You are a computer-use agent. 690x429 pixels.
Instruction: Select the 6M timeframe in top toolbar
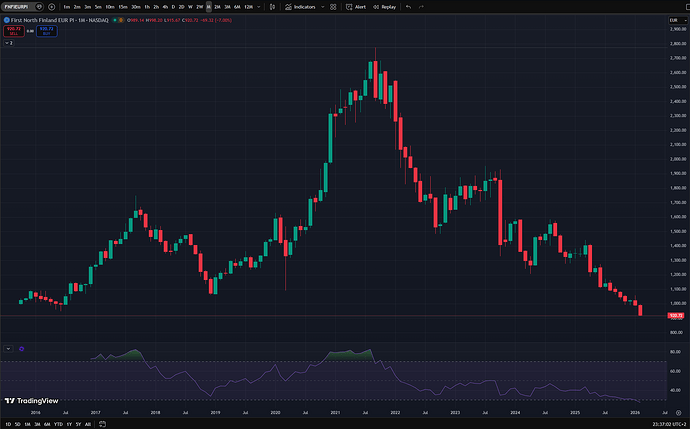(x=237, y=7)
